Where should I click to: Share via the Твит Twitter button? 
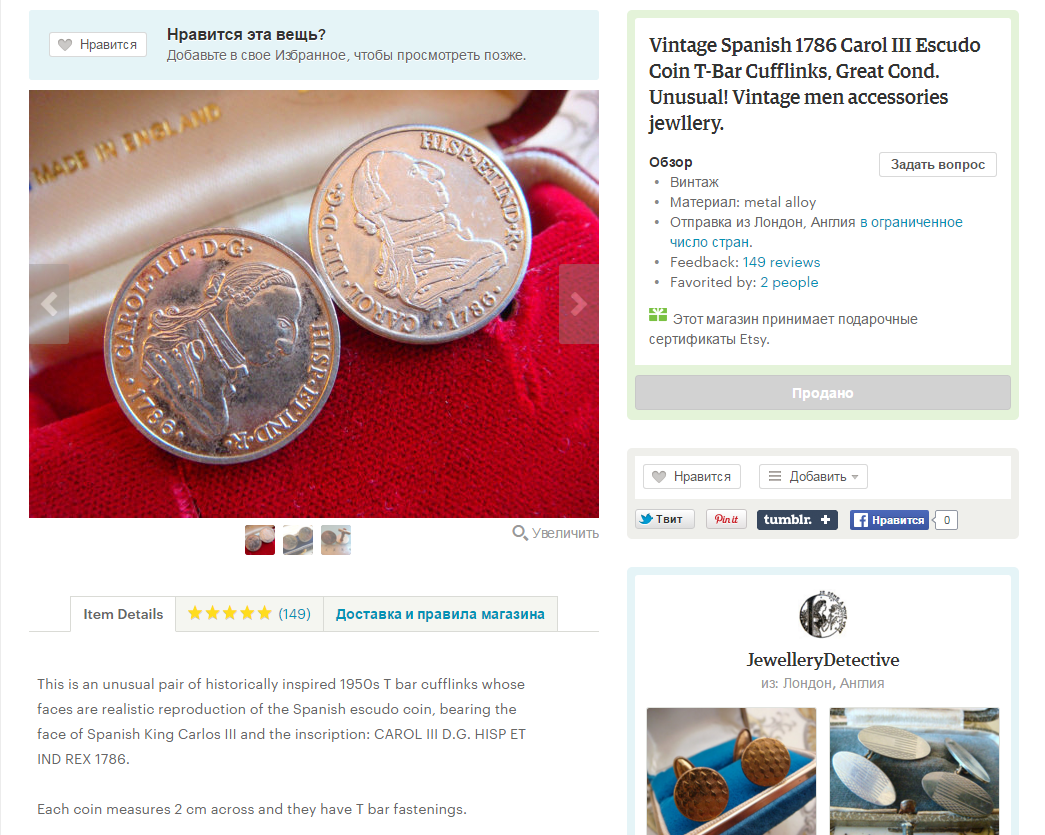[x=664, y=519]
